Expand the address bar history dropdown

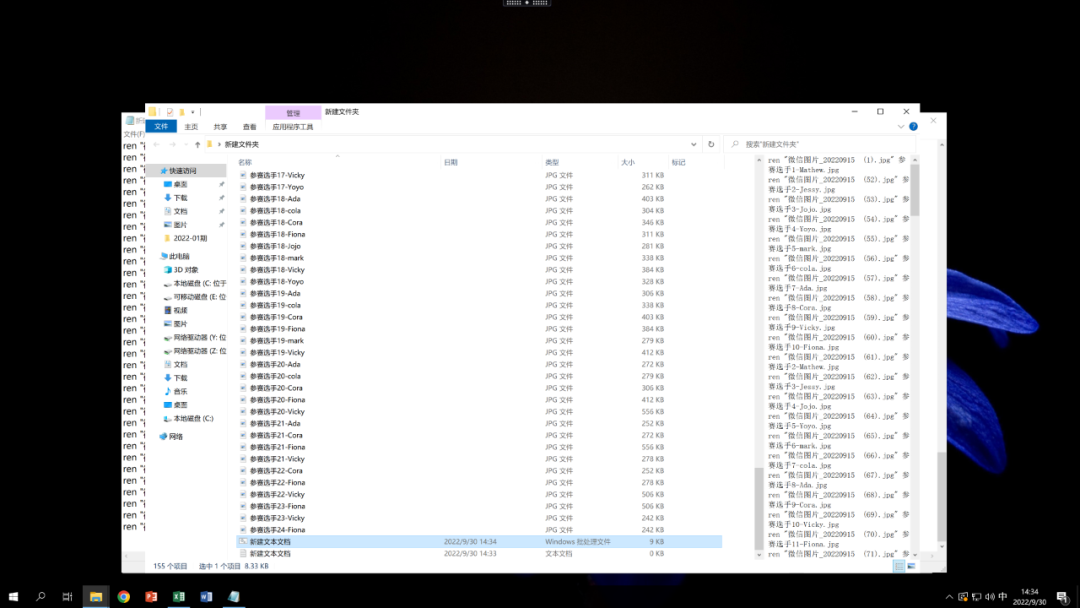point(694,145)
